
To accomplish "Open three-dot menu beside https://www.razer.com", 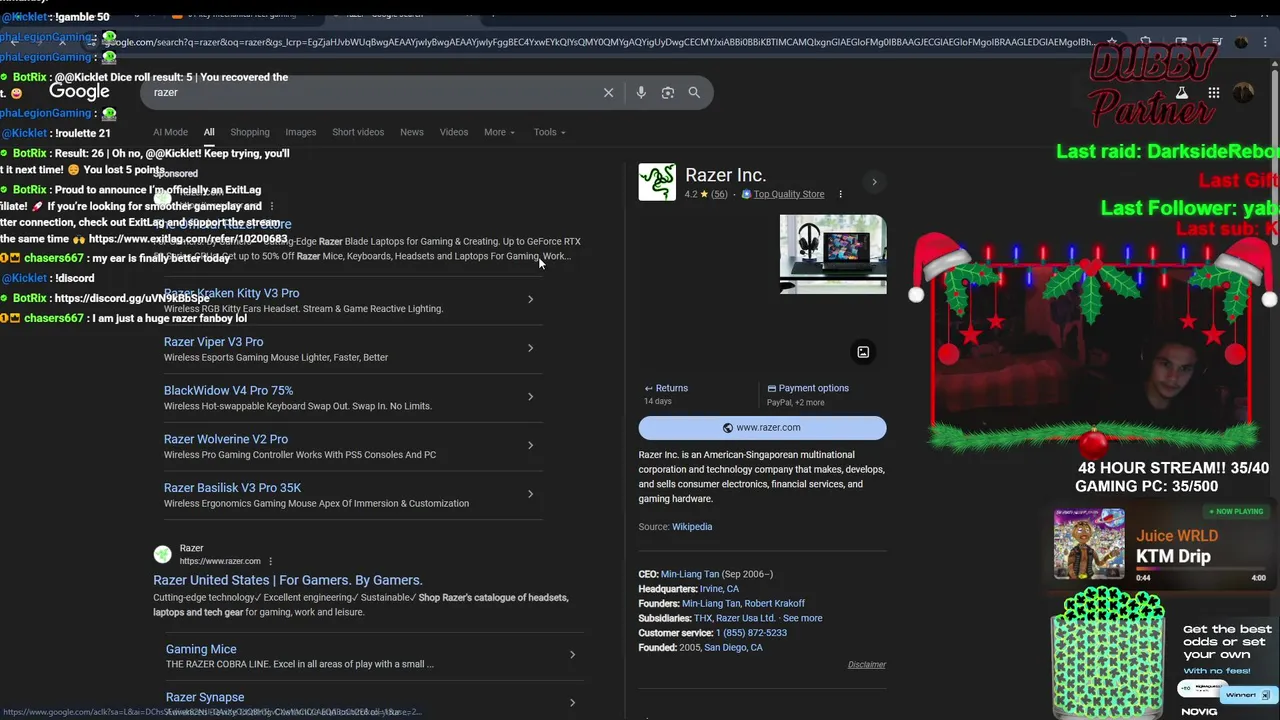I will click(x=270, y=561).
